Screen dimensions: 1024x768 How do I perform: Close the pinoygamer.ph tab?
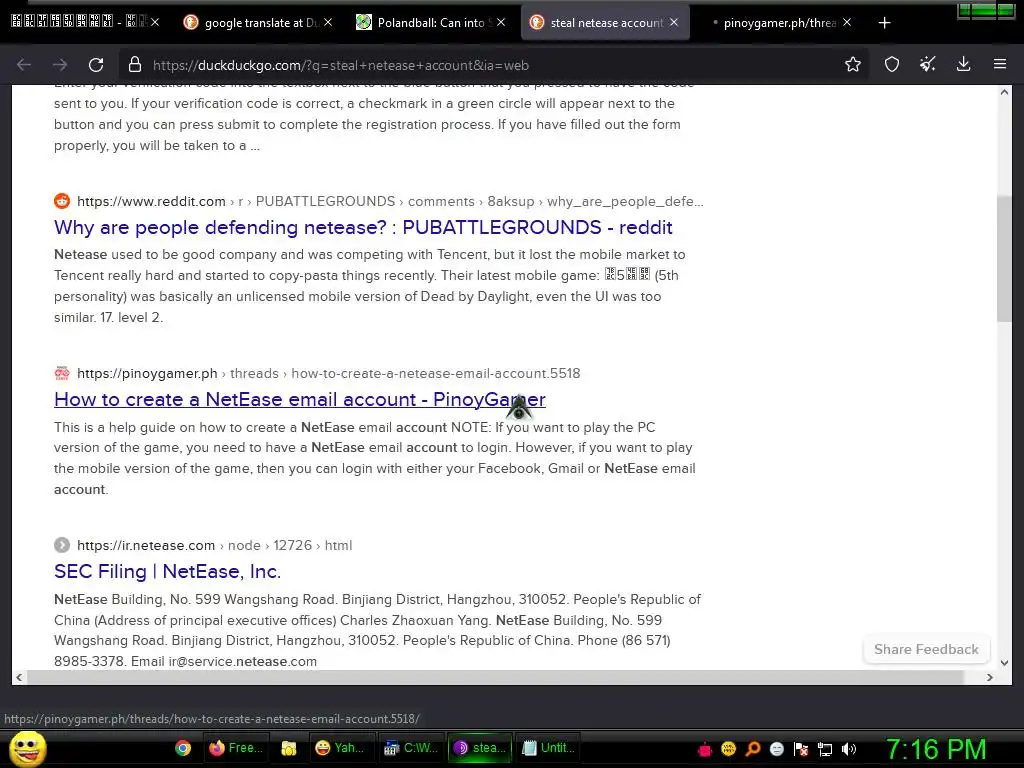click(x=847, y=22)
